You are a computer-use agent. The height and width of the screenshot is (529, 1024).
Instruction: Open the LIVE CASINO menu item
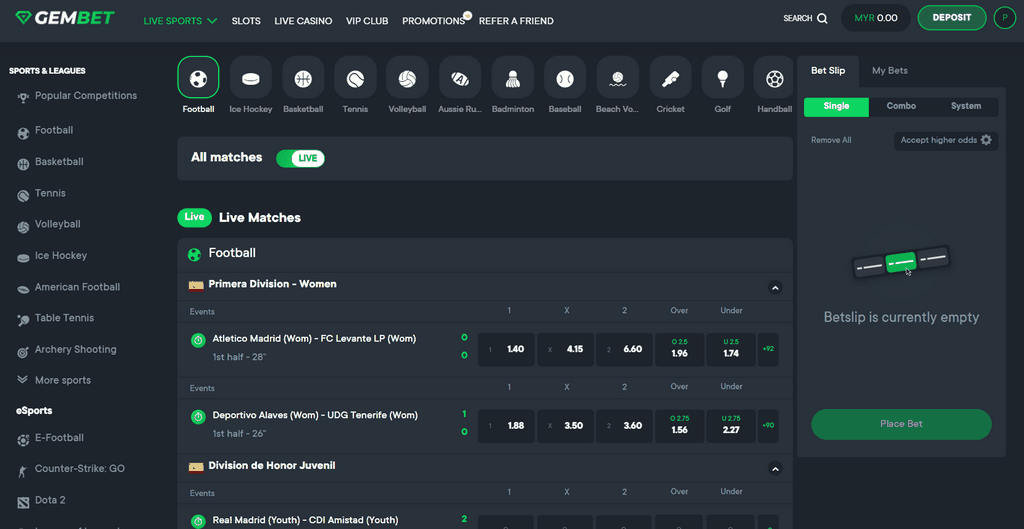303,21
